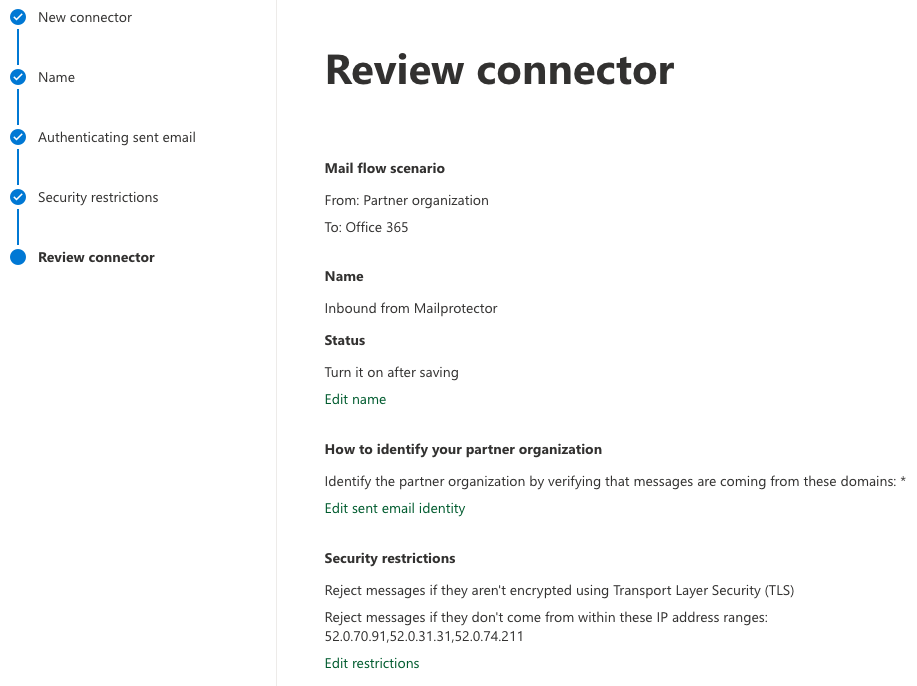Click the solid blue Review connector step dot
The image size is (917, 686).
point(18,257)
